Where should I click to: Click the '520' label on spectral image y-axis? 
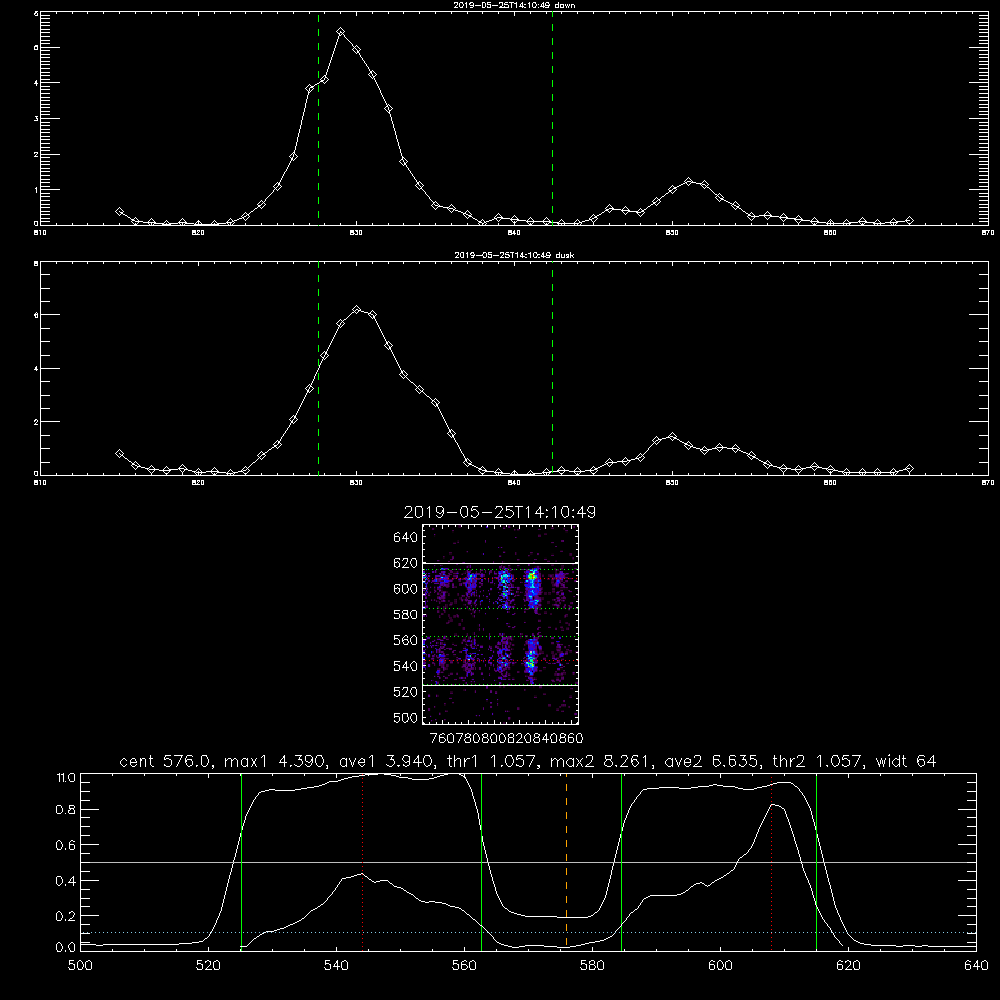pos(406,692)
